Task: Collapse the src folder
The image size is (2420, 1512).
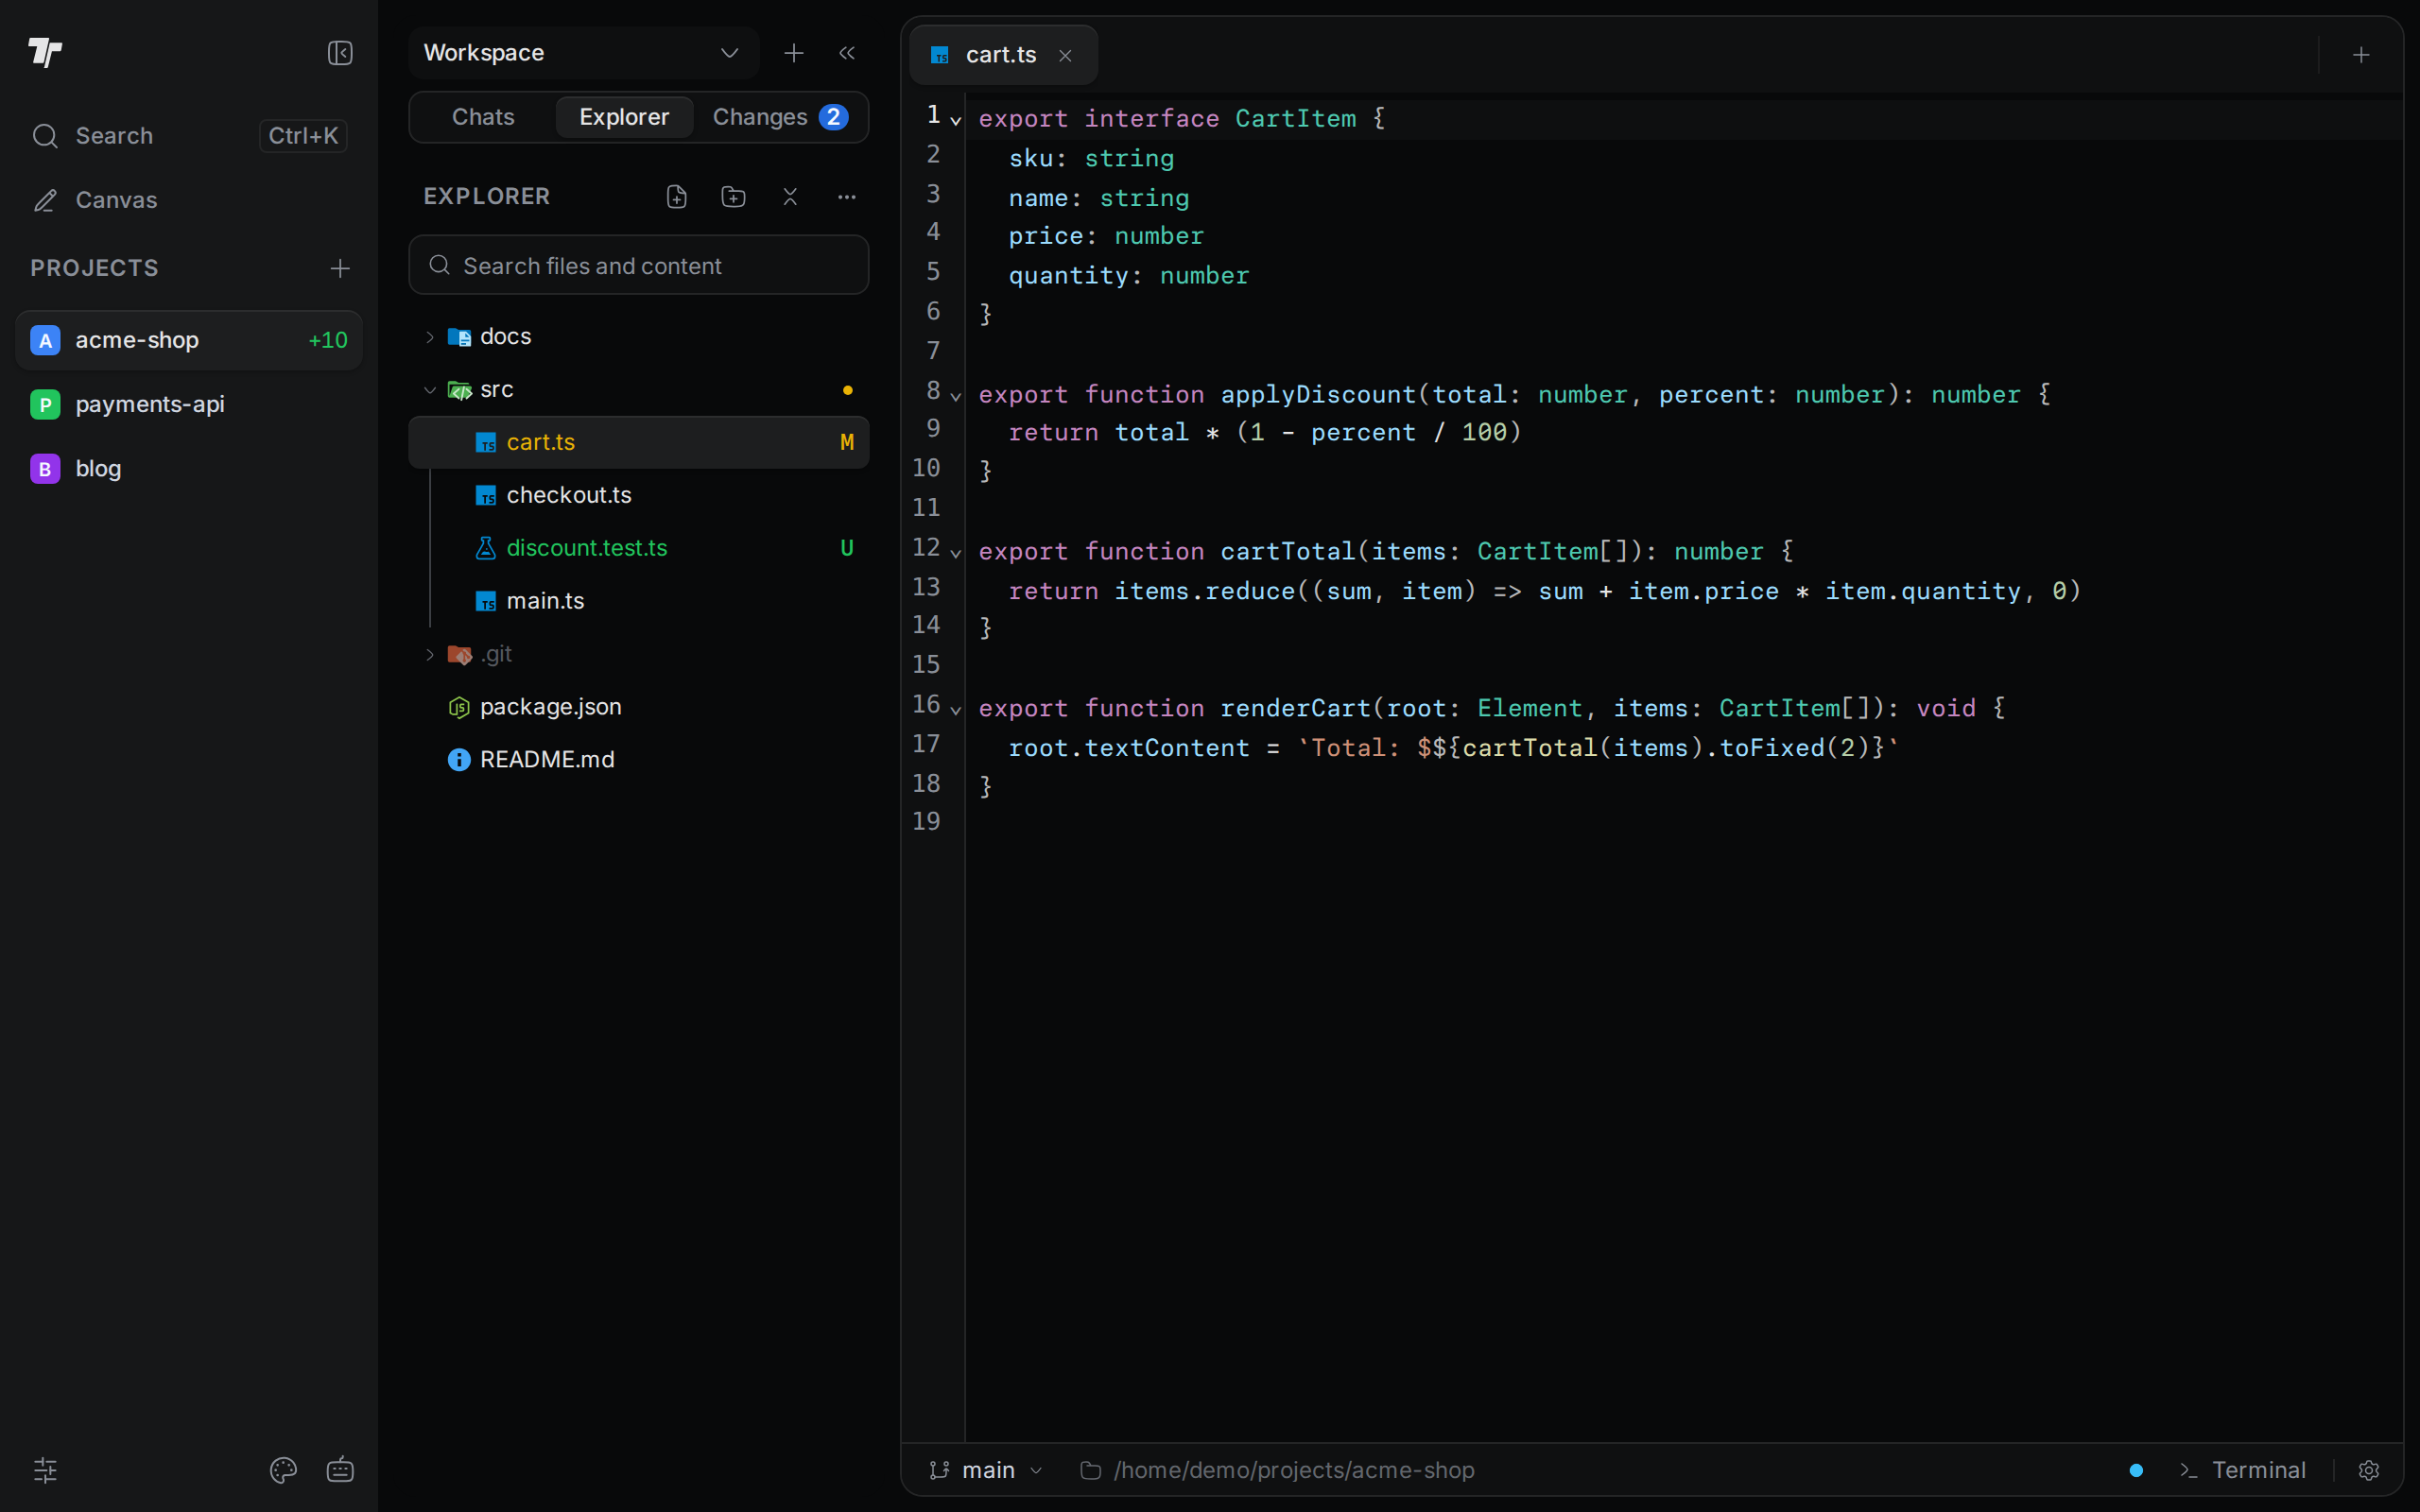Action: (639, 390)
